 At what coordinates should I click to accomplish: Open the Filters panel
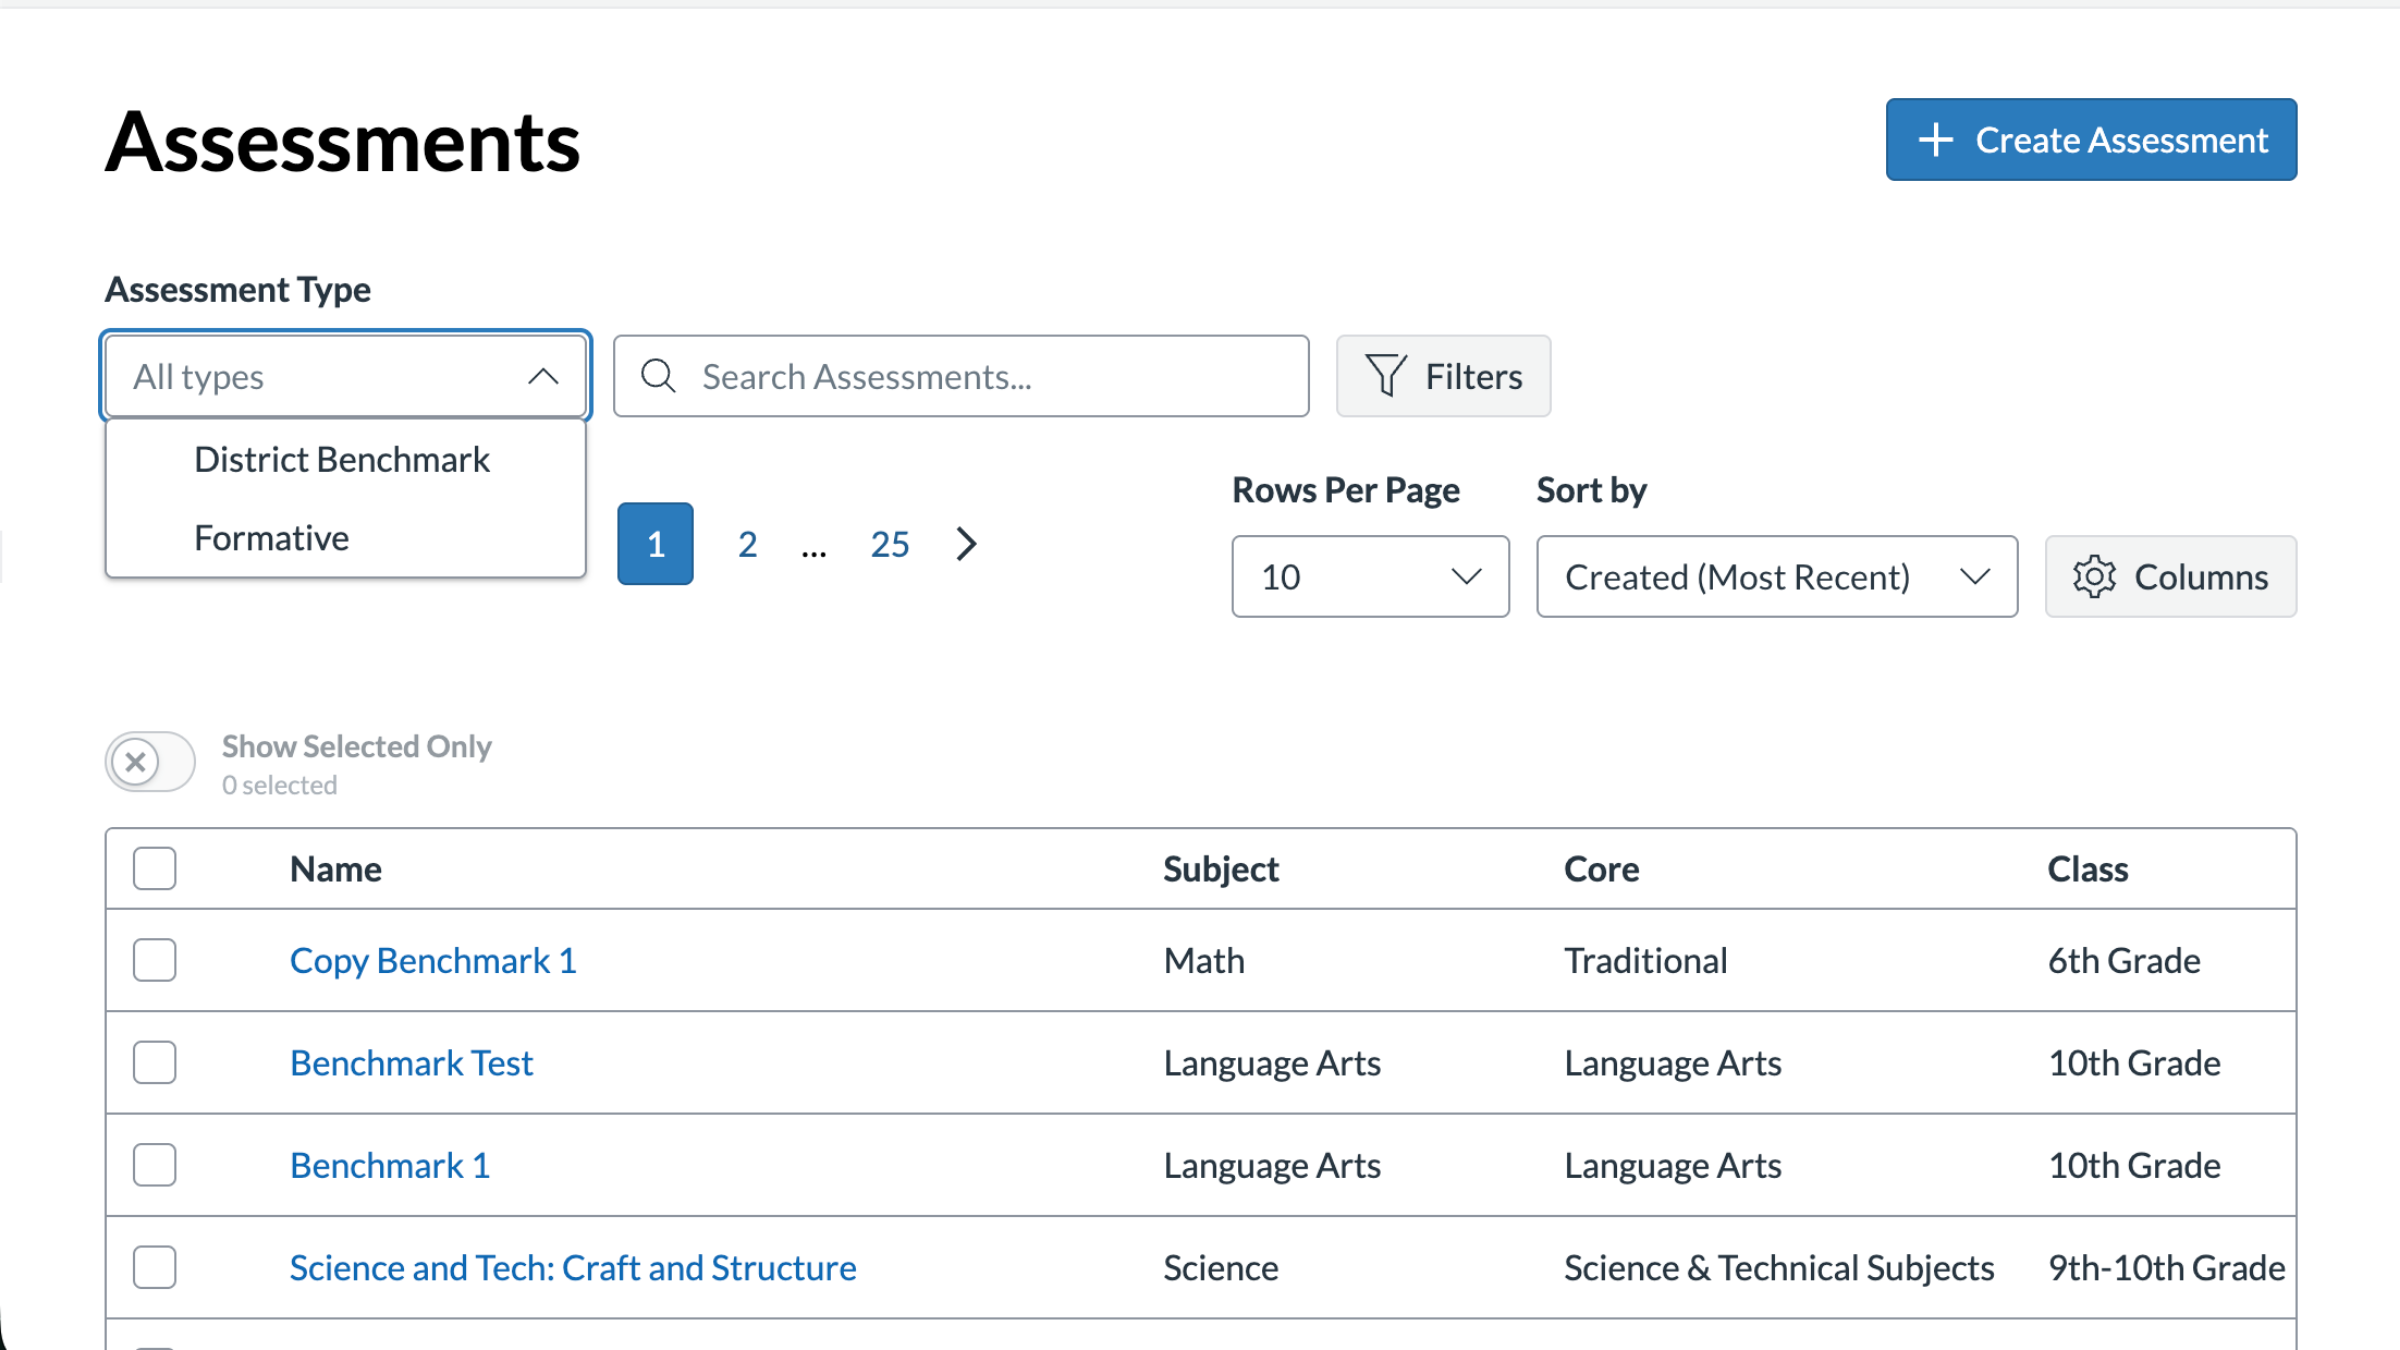click(x=1443, y=376)
